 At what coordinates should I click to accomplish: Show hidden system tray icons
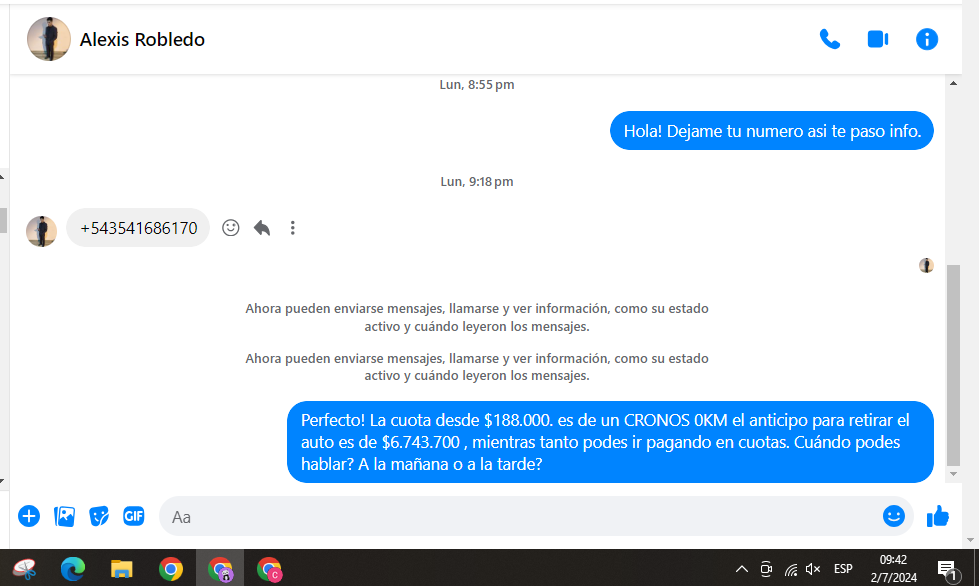pyautogui.click(x=741, y=569)
